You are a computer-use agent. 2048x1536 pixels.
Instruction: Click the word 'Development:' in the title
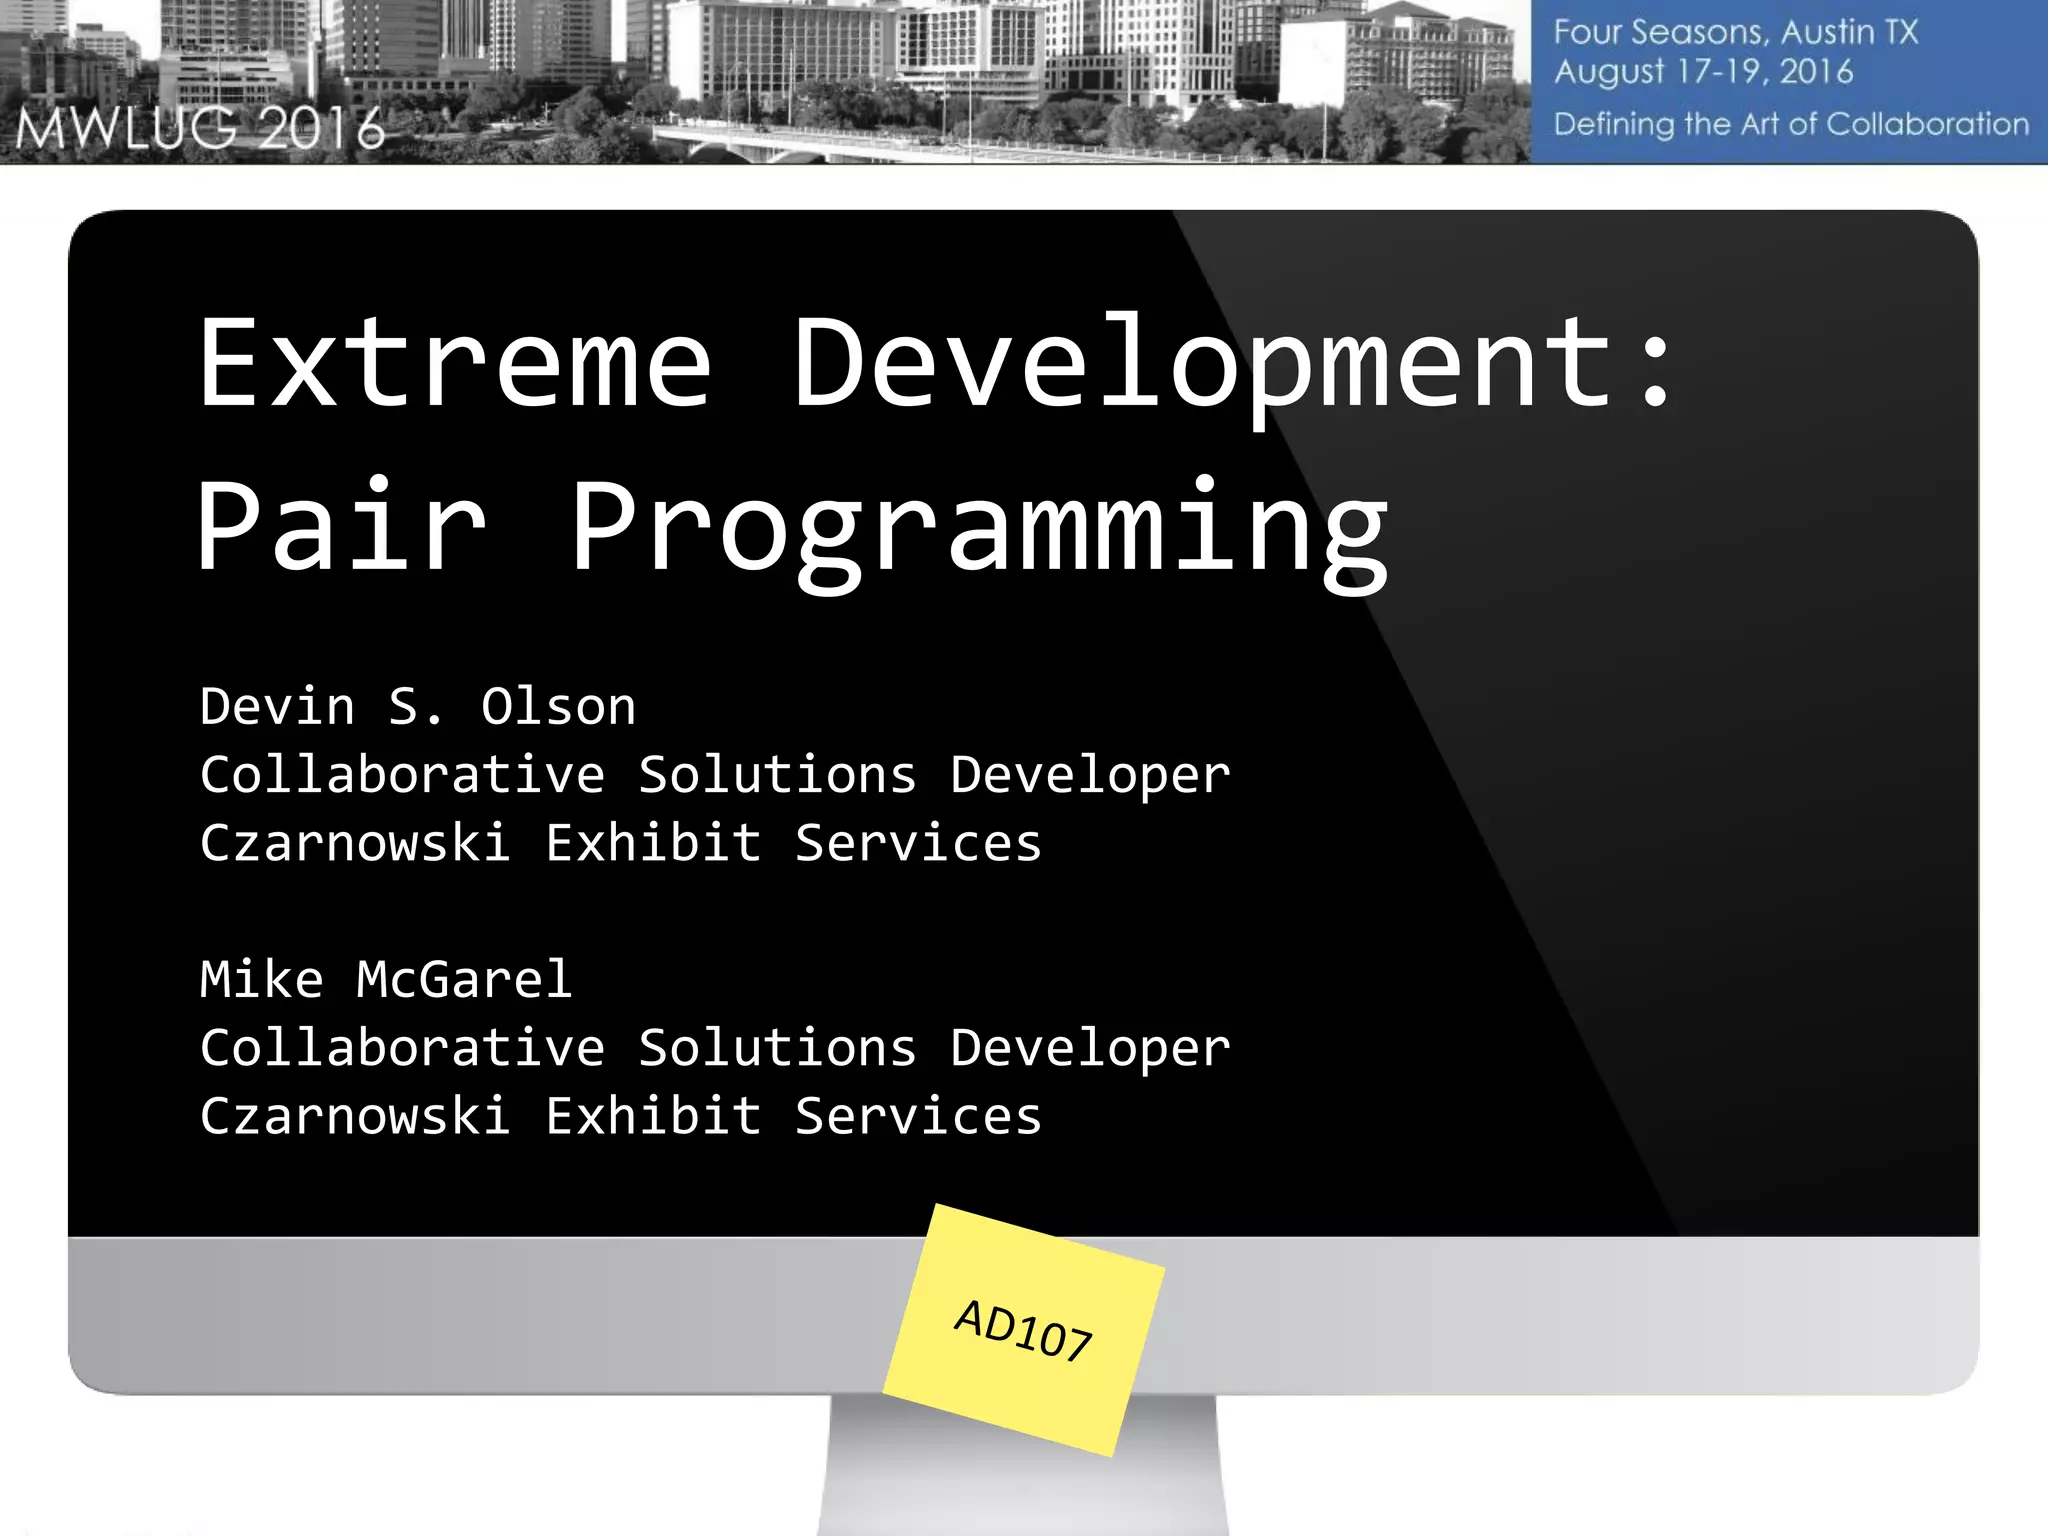[1232, 362]
